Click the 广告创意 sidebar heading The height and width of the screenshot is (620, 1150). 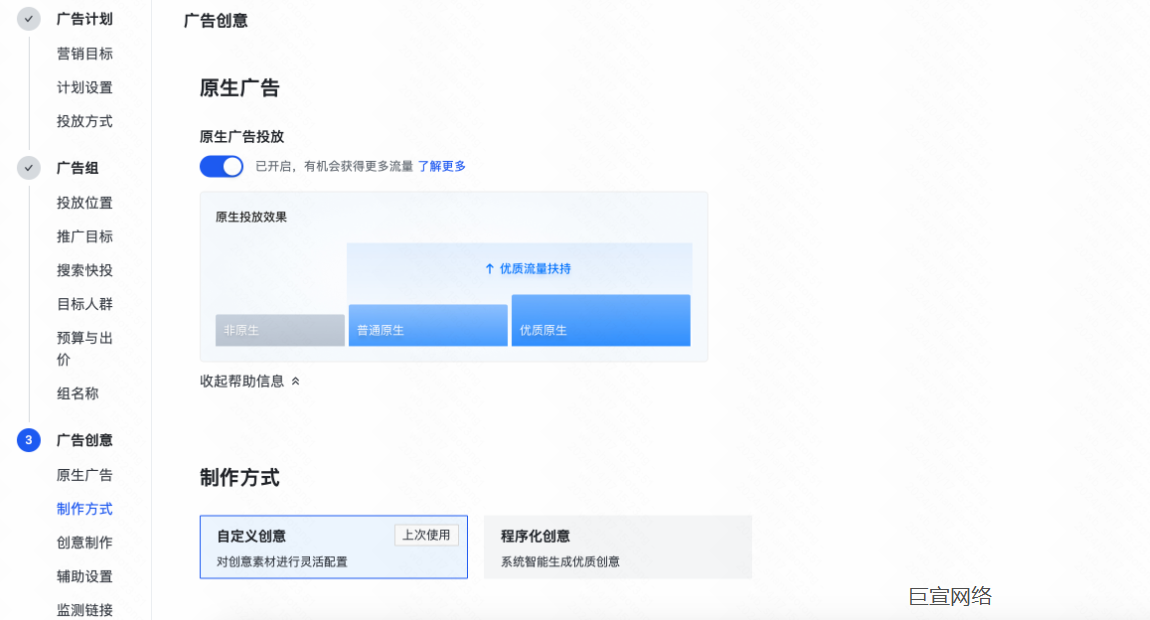pos(85,440)
